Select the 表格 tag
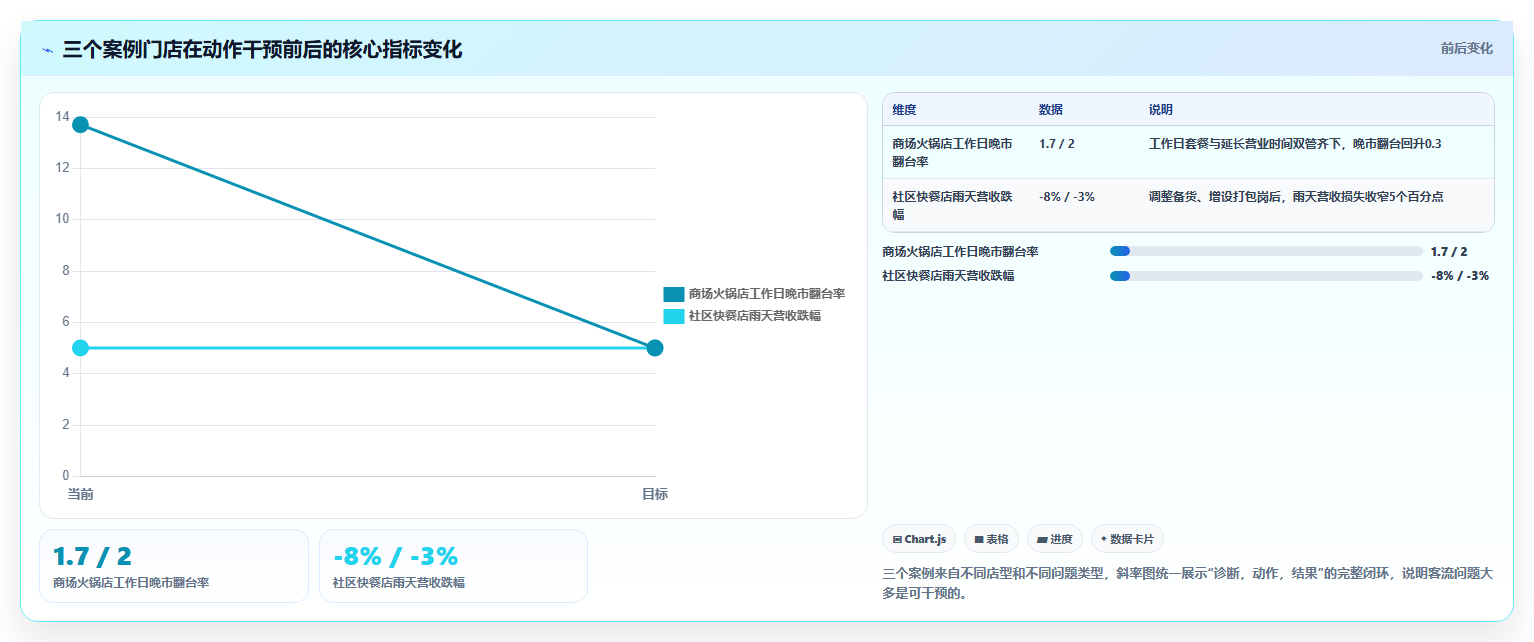The height and width of the screenshot is (642, 1534). tap(991, 539)
